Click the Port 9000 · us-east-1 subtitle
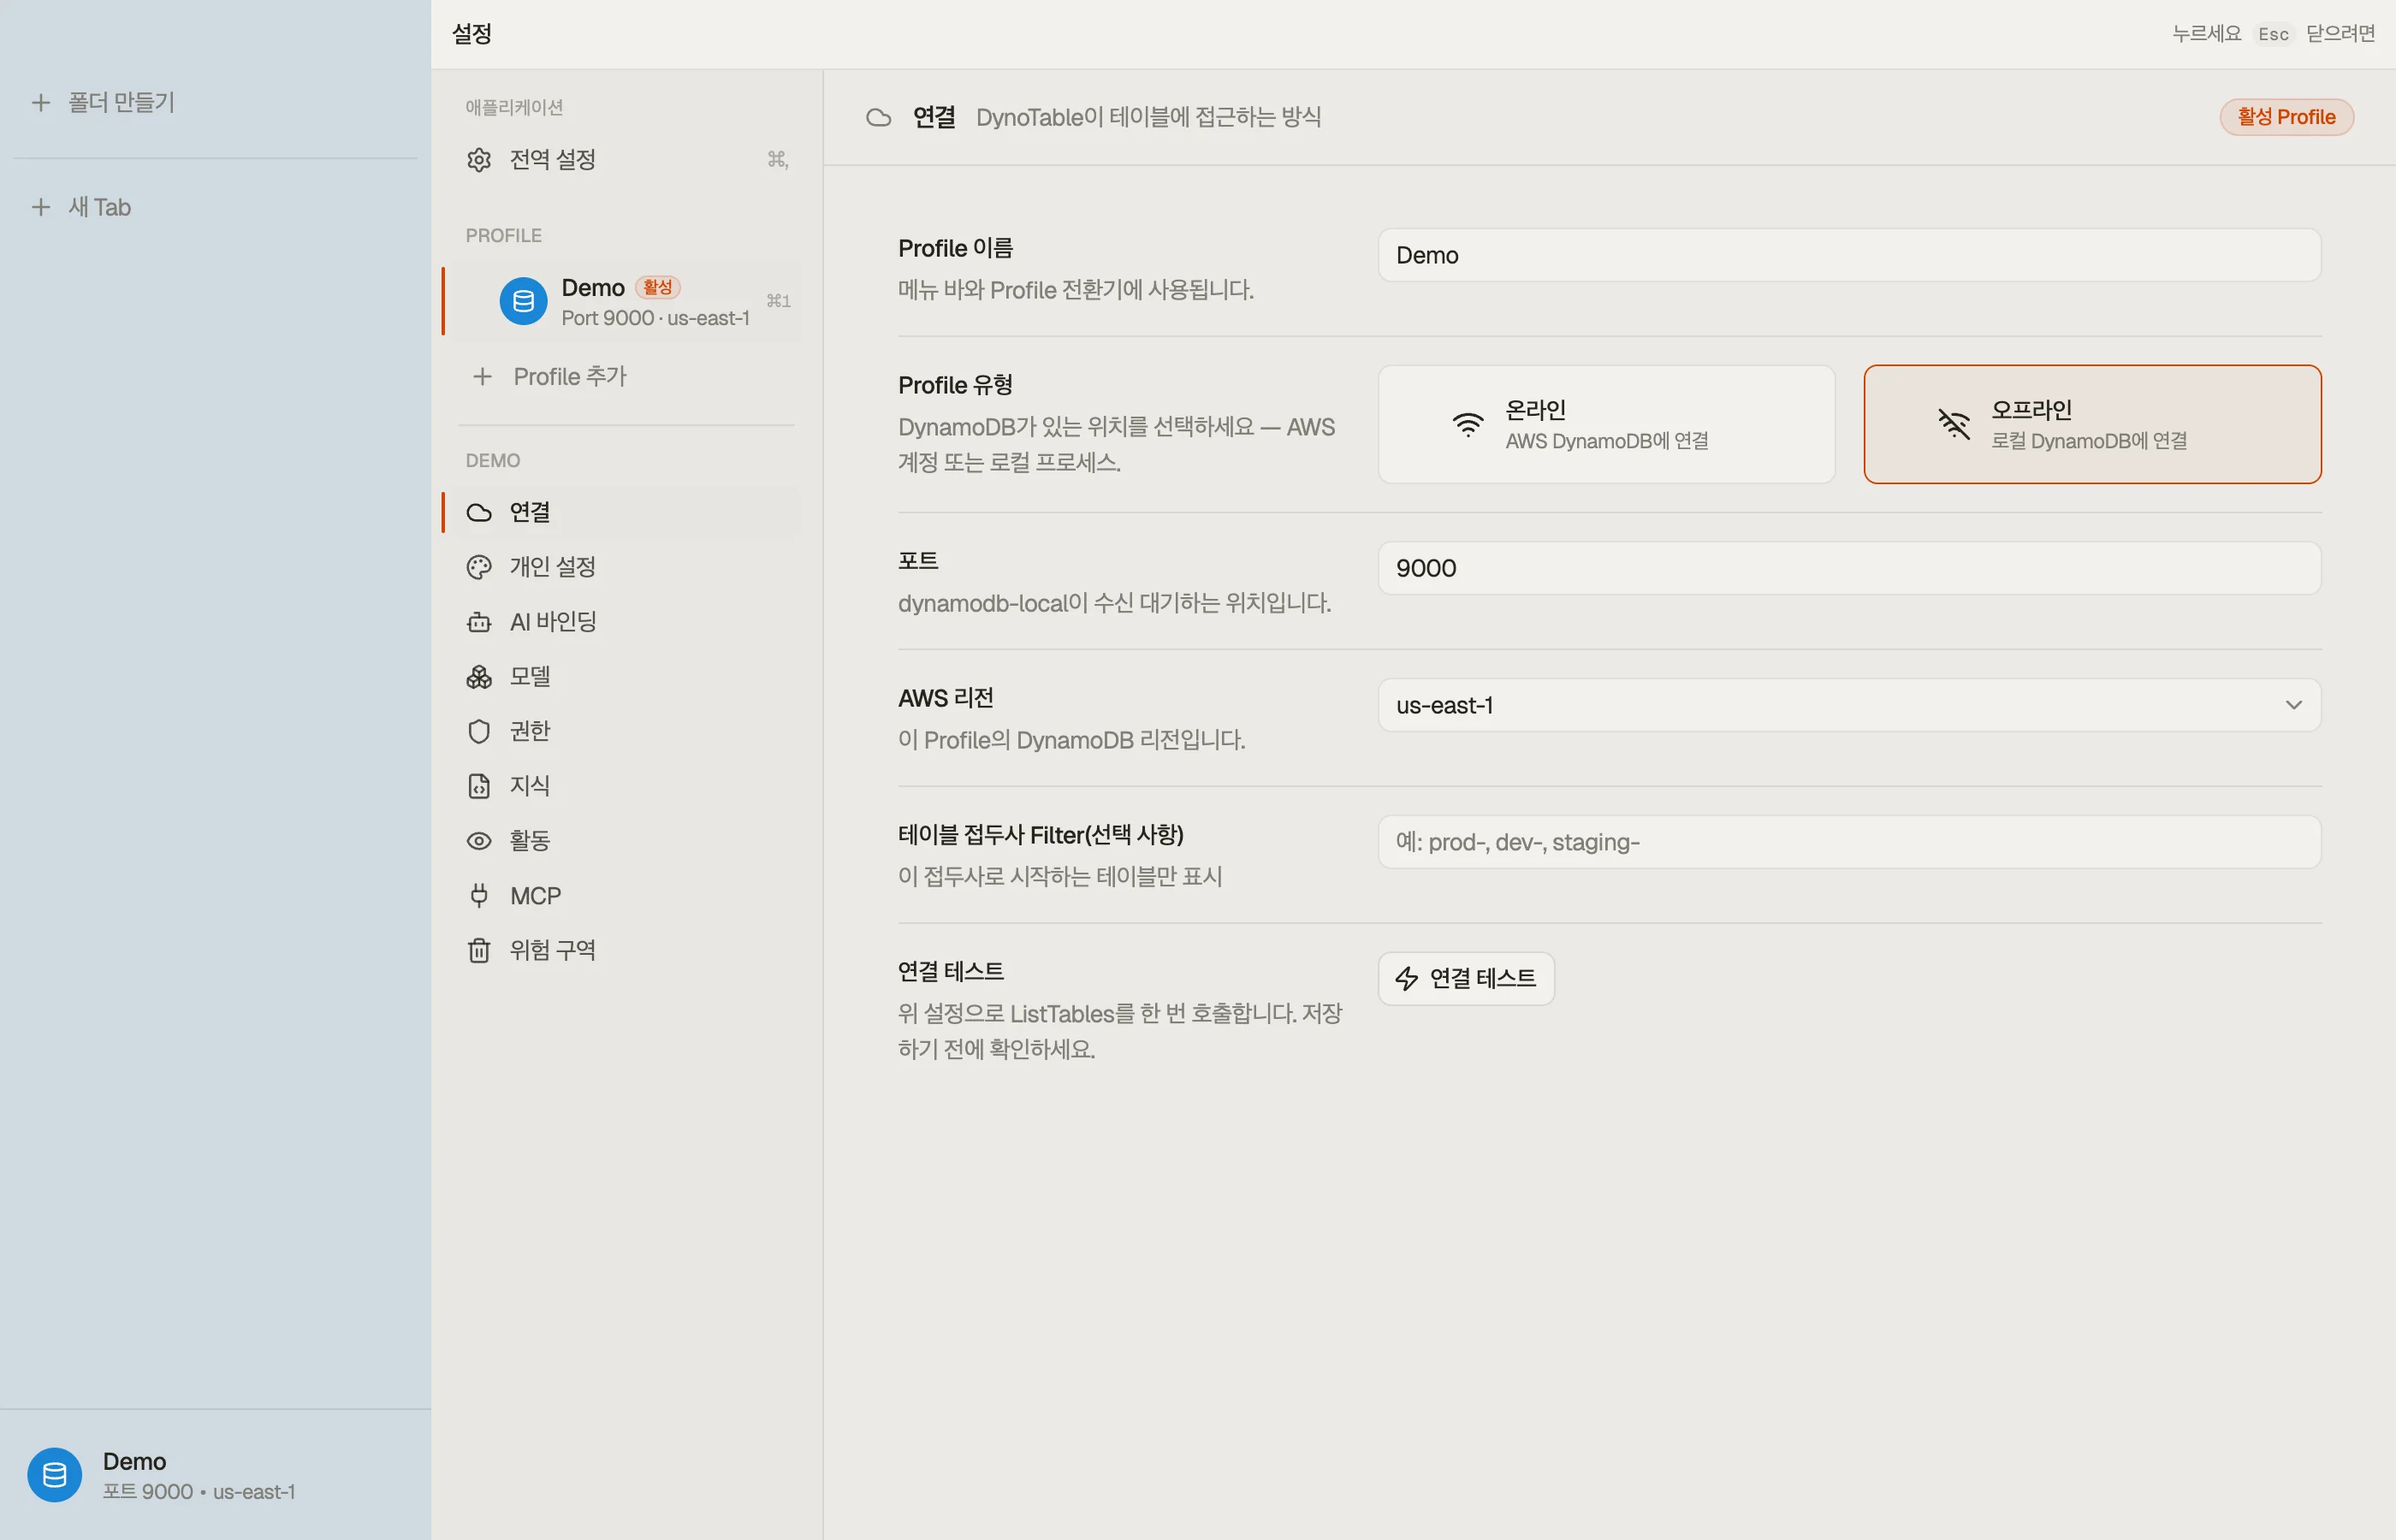This screenshot has width=2396, height=1540. [655, 318]
